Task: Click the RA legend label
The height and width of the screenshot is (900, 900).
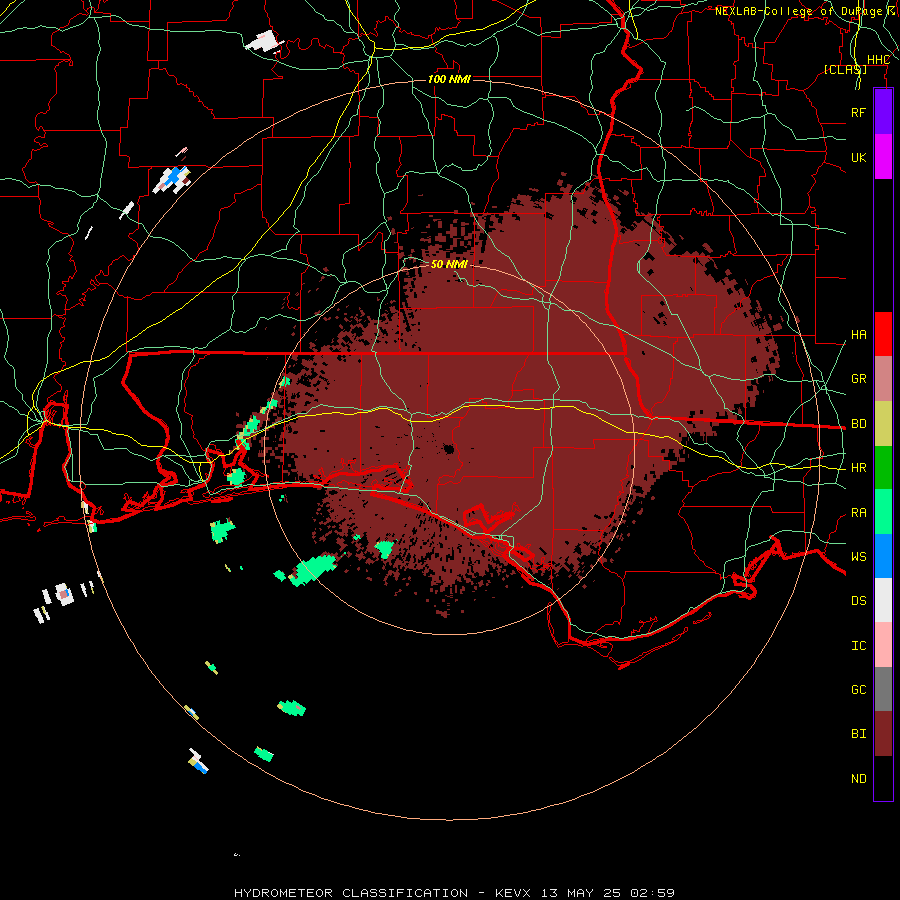Action: click(x=858, y=513)
